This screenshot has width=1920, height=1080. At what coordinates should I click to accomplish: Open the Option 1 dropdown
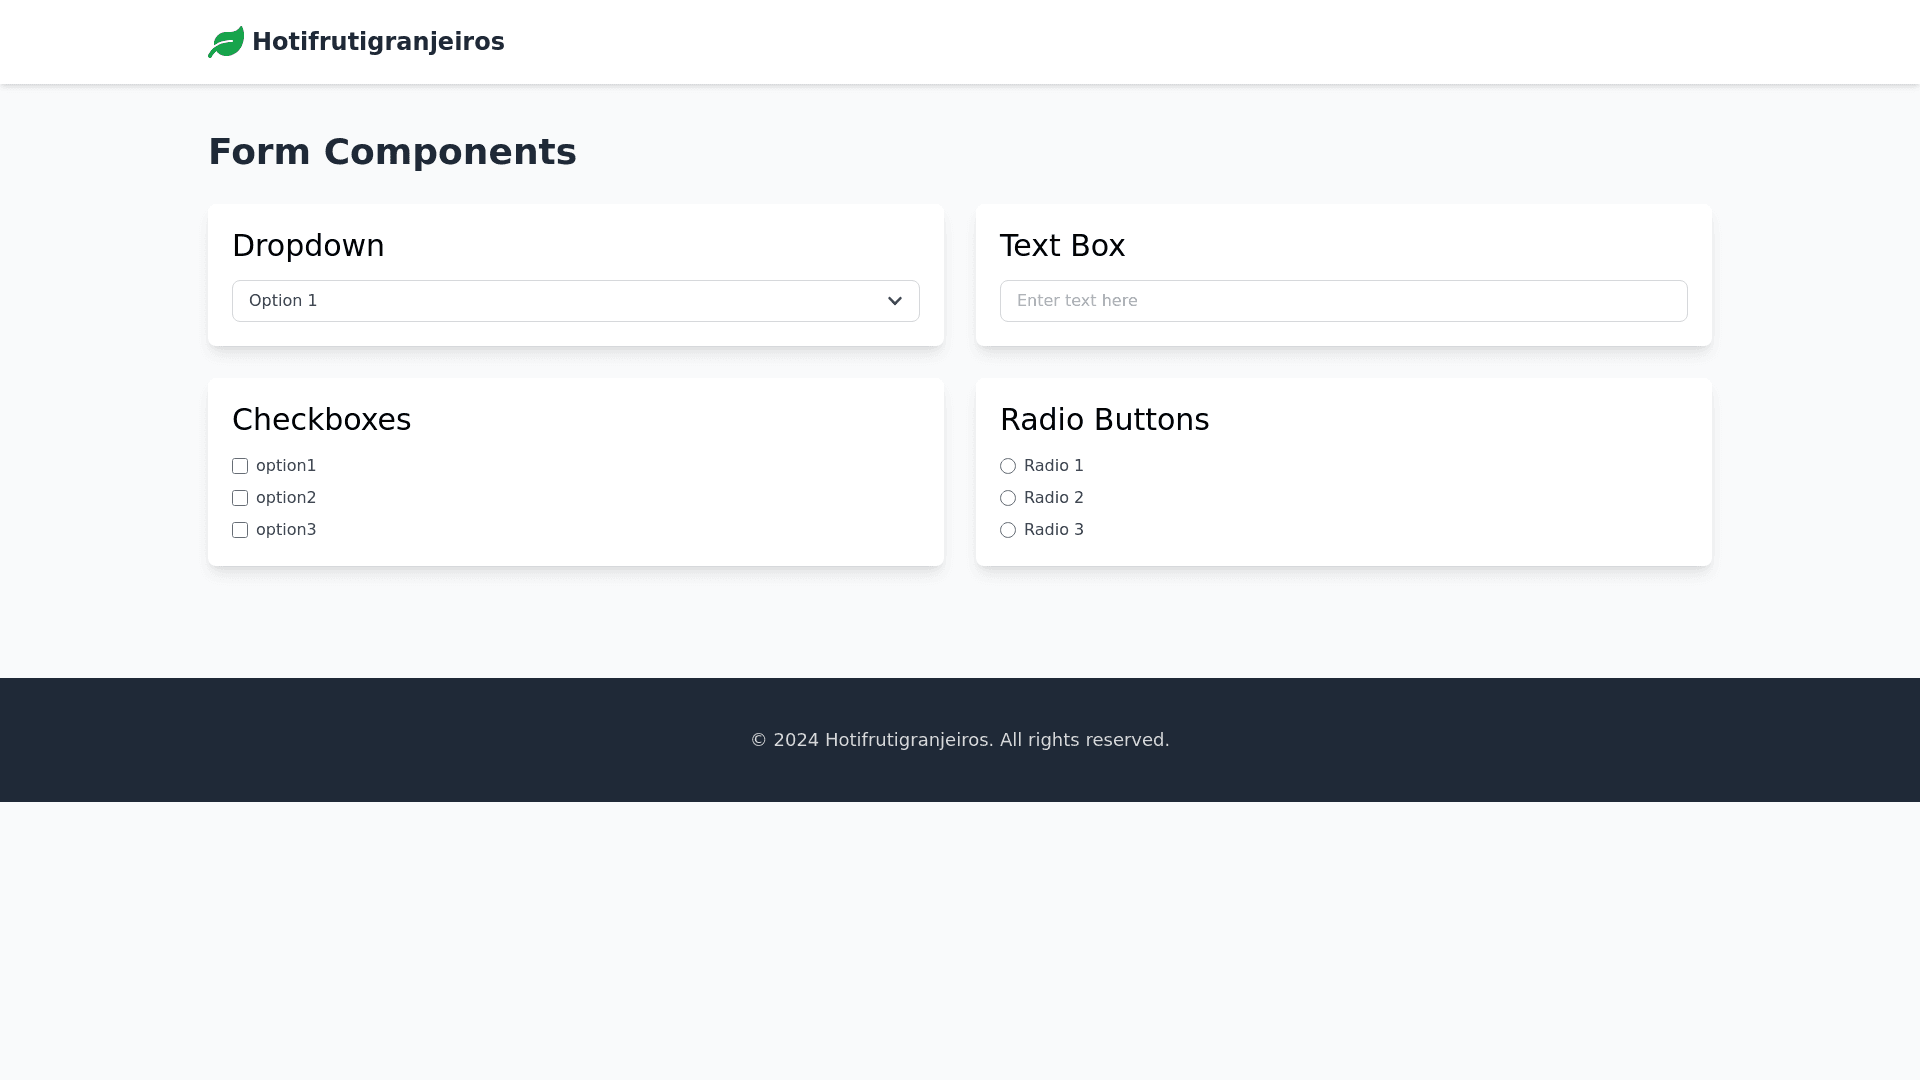pos(560,301)
